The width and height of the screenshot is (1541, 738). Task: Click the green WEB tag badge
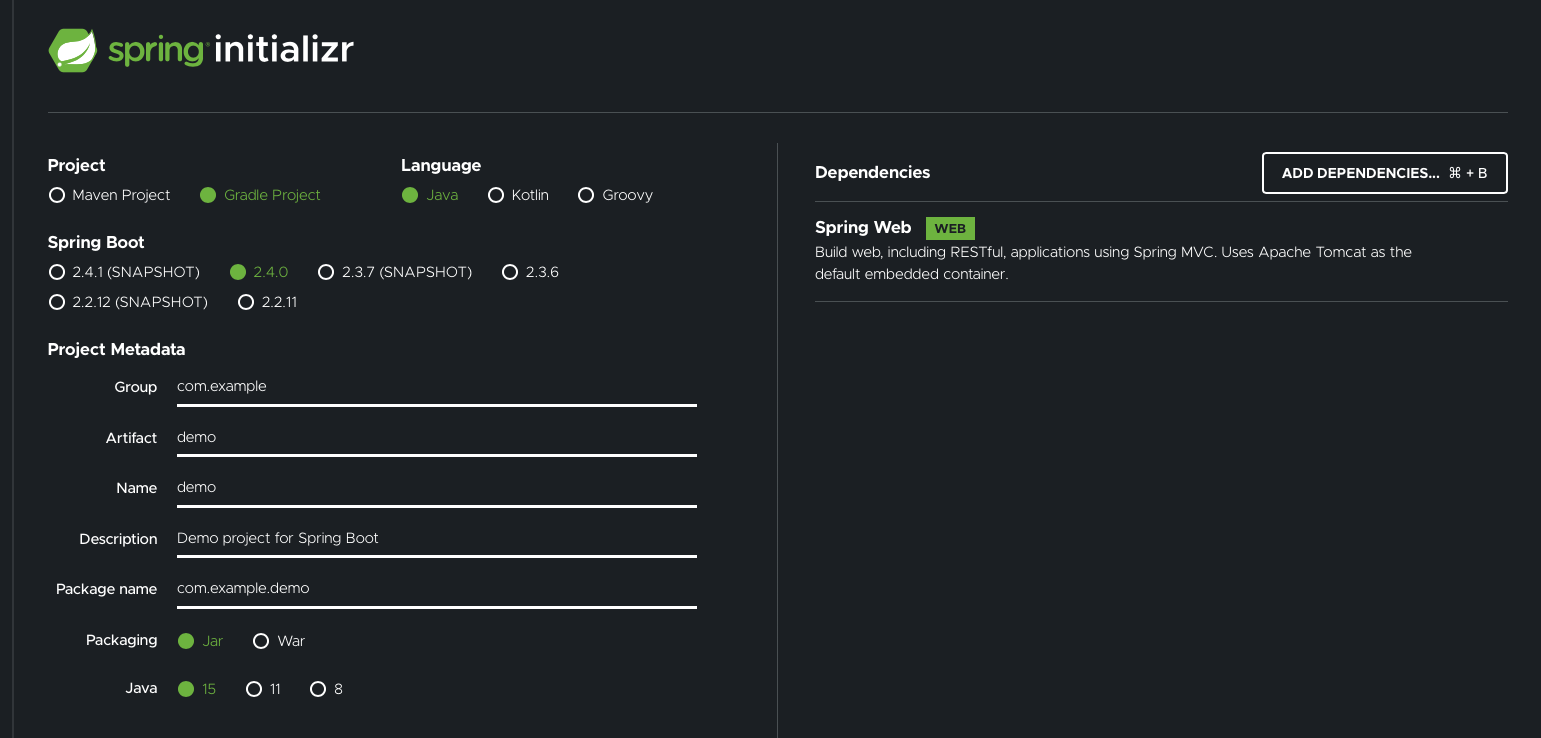click(x=949, y=228)
